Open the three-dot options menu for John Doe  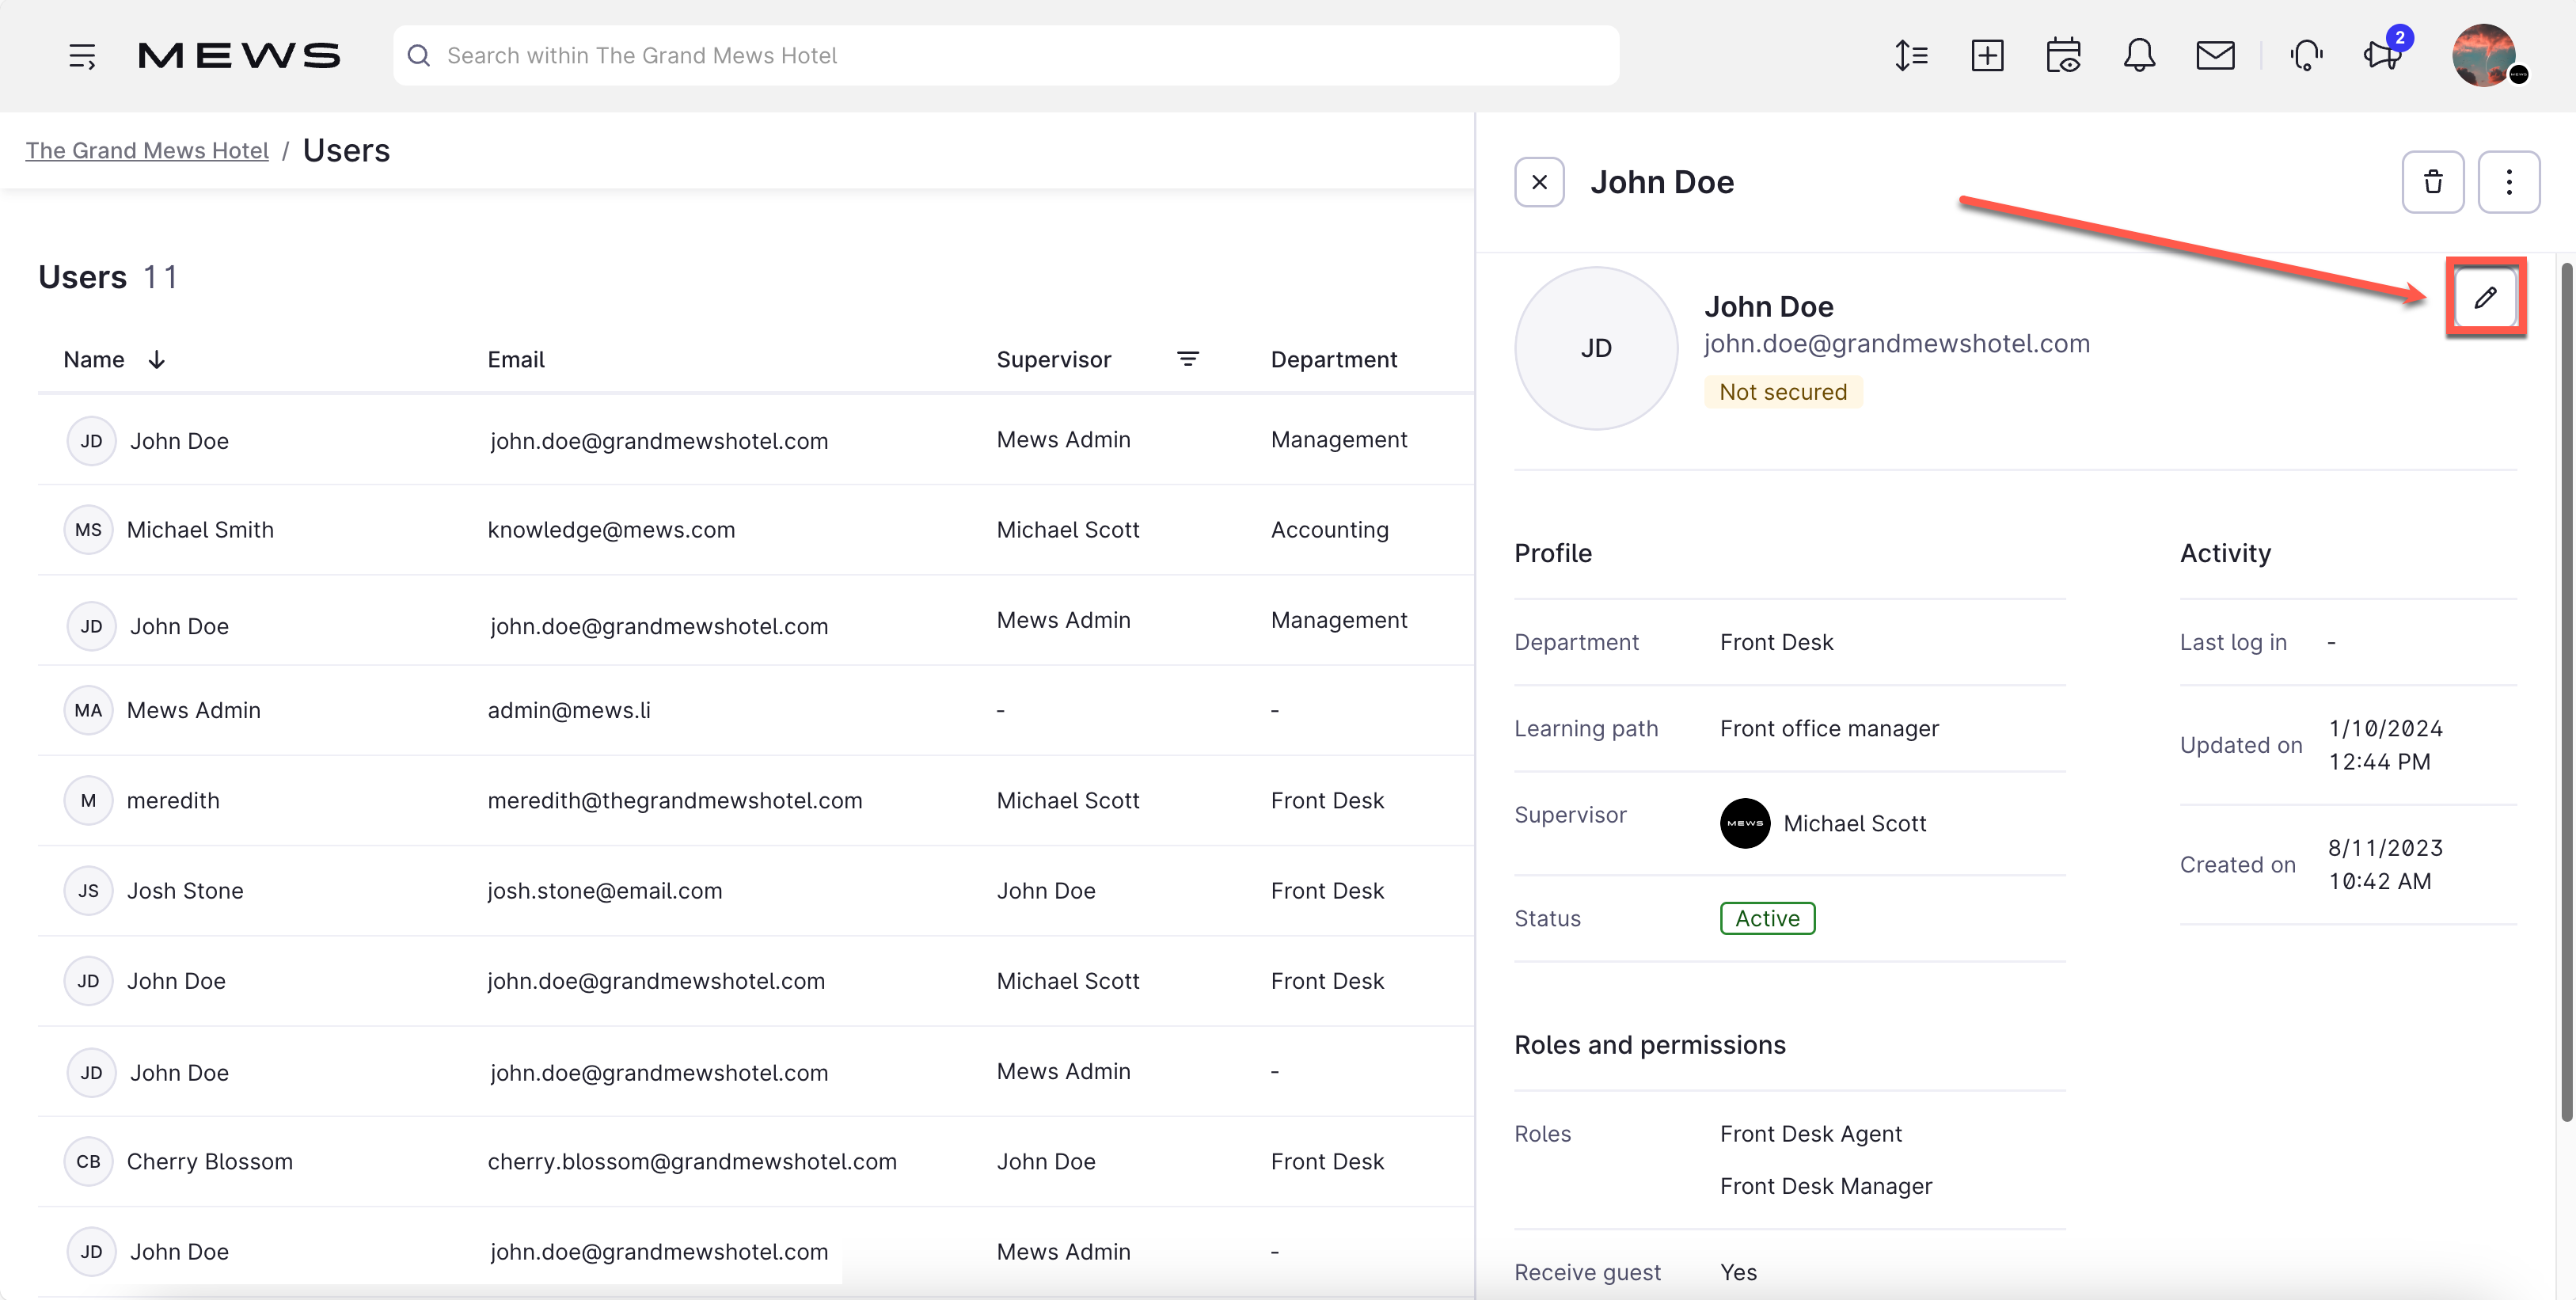pos(2510,181)
